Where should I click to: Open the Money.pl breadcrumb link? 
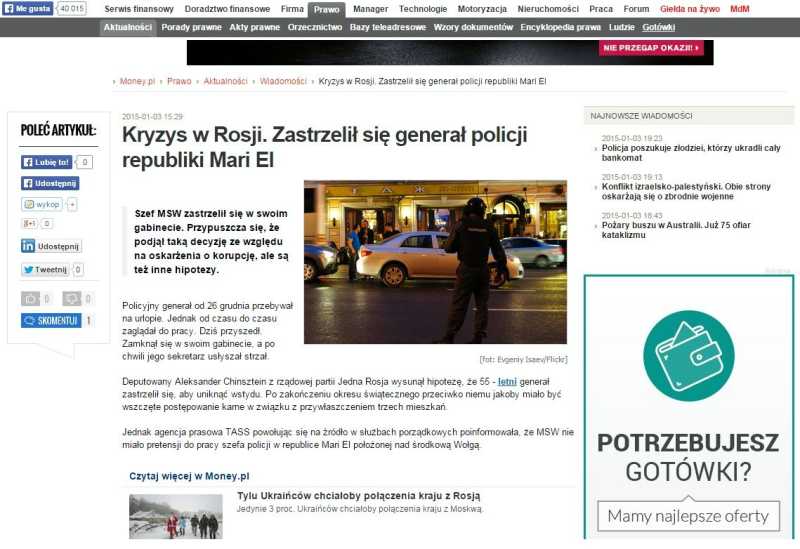click(137, 81)
